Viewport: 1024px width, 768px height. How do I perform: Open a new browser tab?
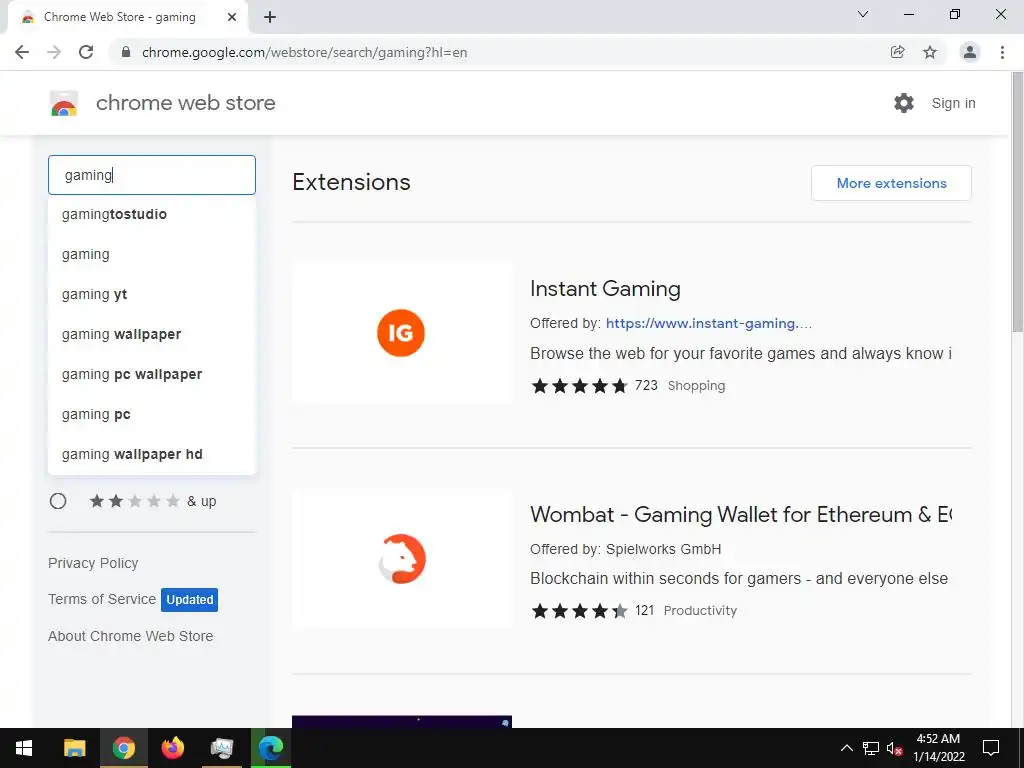click(270, 17)
